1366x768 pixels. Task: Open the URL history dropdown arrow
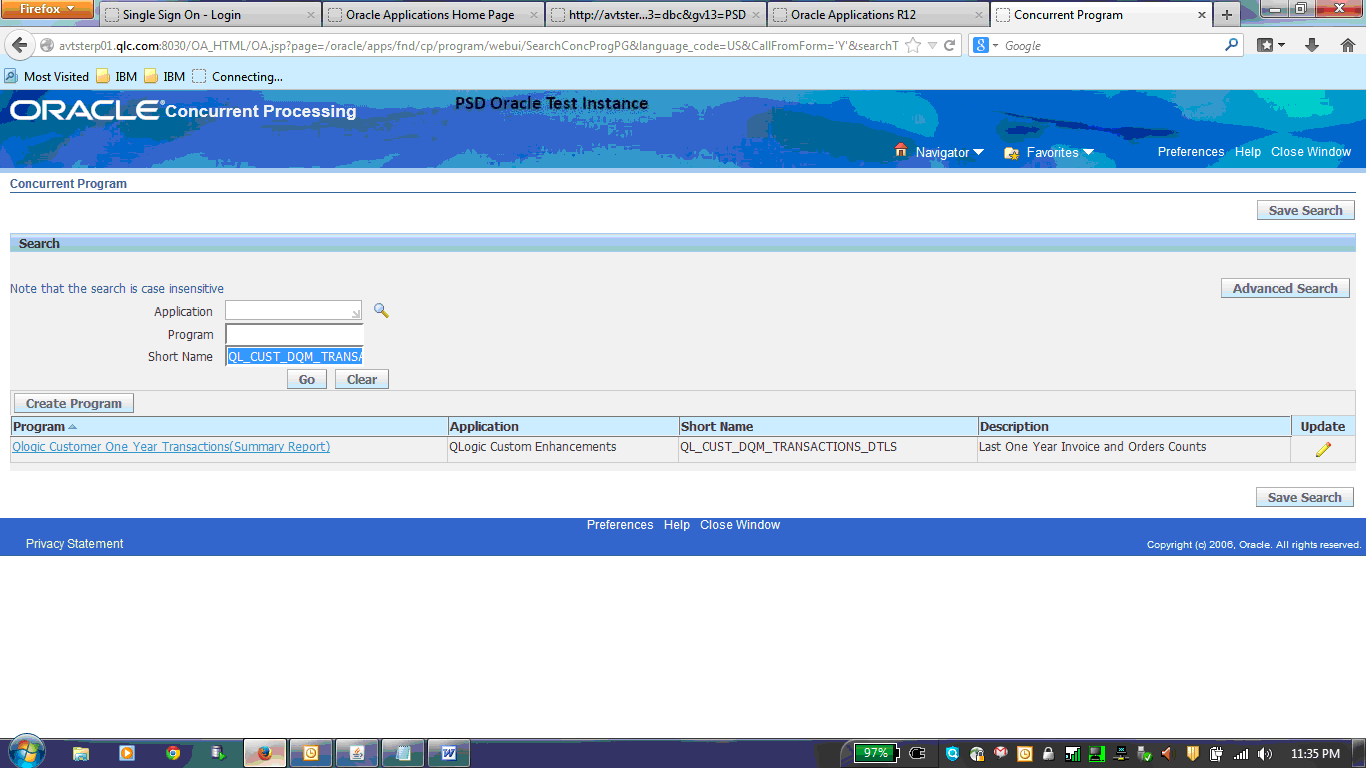point(933,46)
